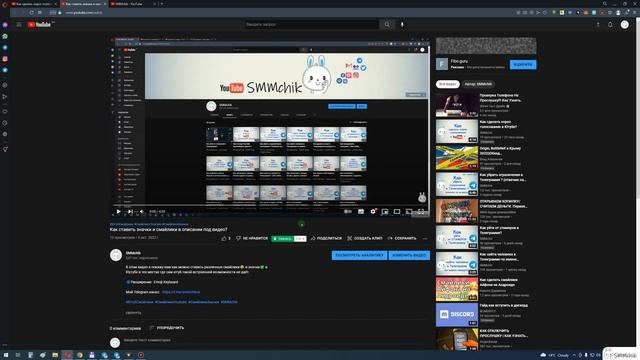This screenshot has height=360, width=640.
Task: Toggle autoplay switch in the video player
Action: point(348,211)
